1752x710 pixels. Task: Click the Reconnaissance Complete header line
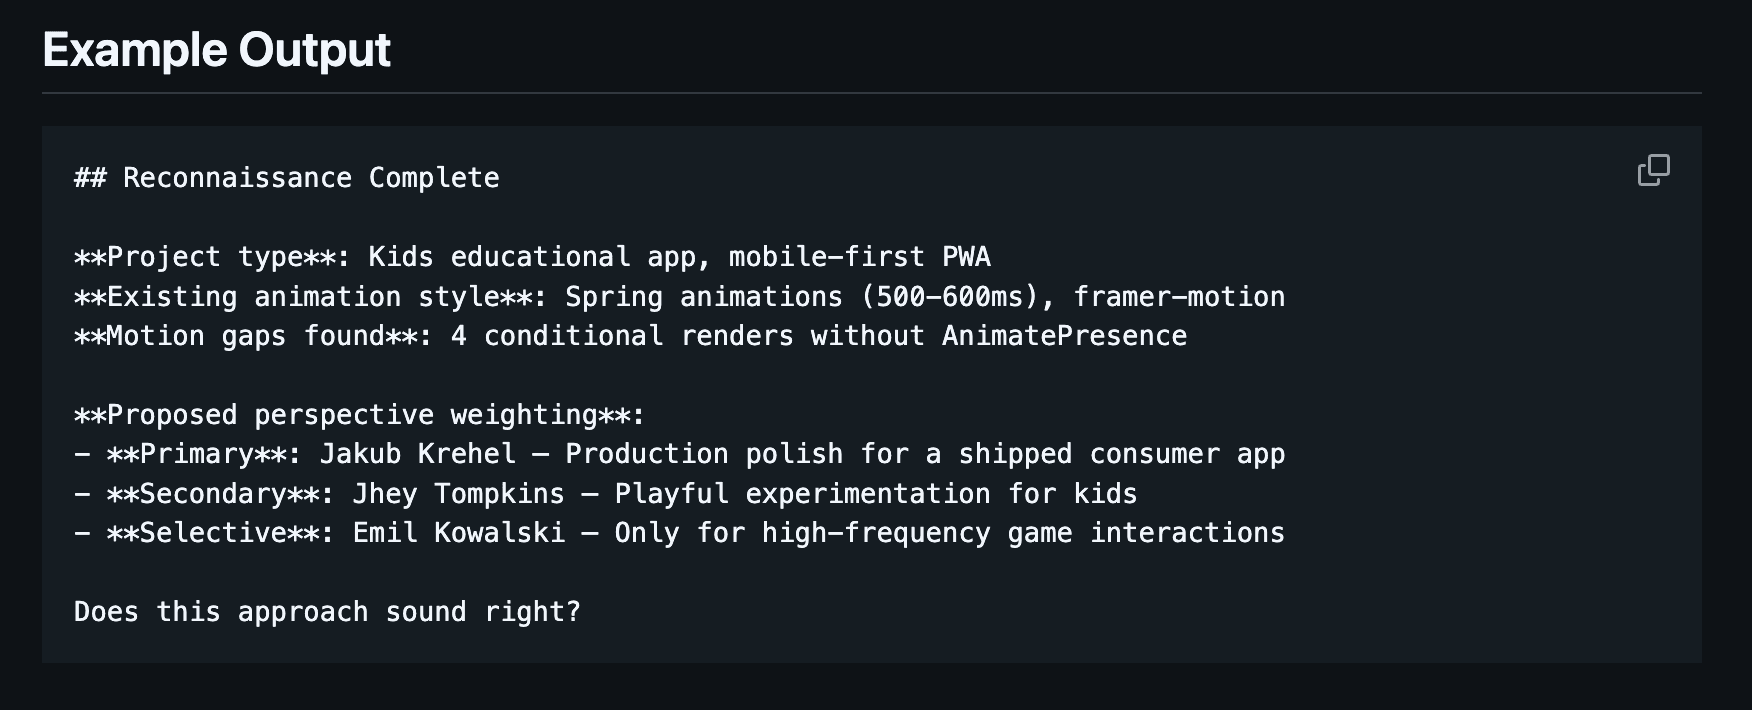tap(286, 178)
